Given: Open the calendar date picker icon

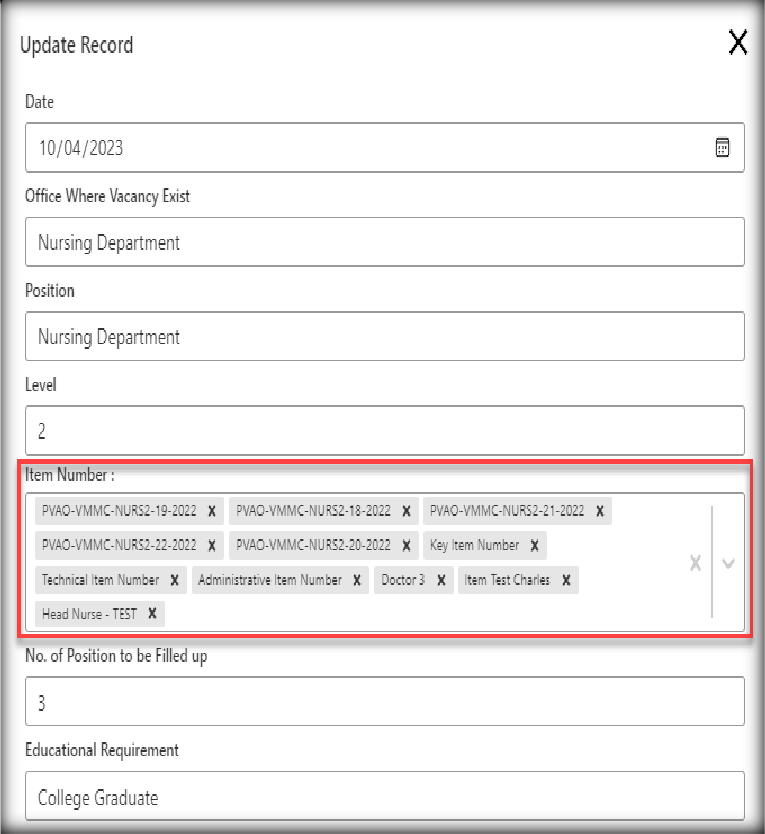Looking at the screenshot, I should [x=722, y=148].
